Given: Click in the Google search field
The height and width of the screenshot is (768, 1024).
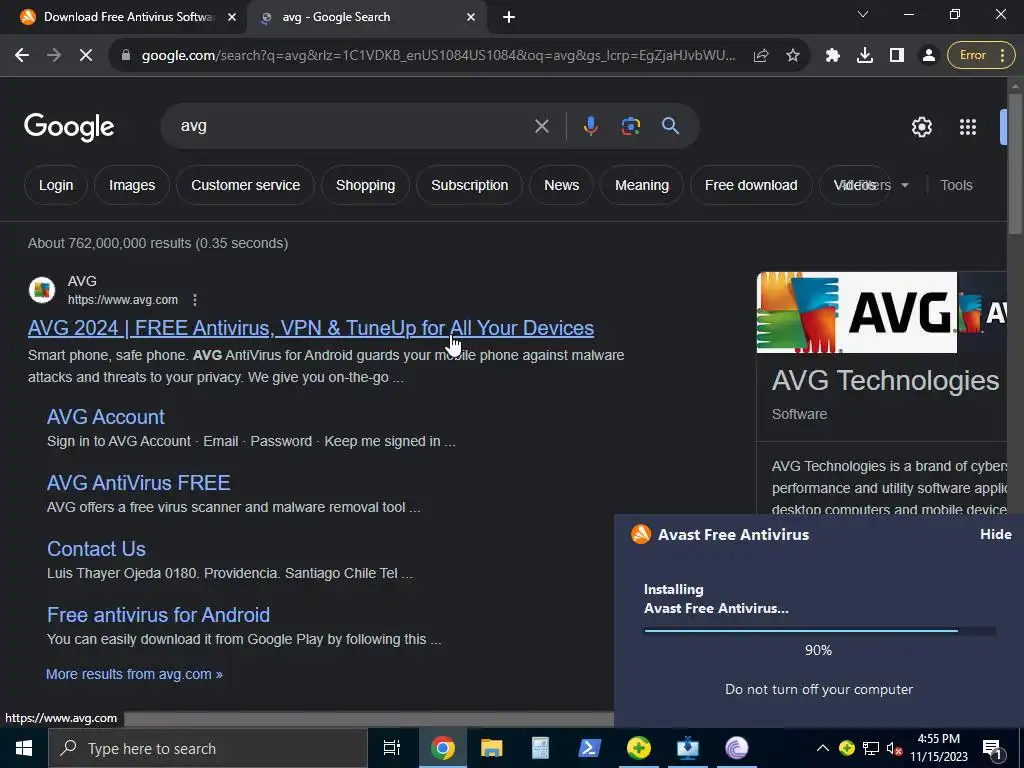Looking at the screenshot, I should point(353,126).
